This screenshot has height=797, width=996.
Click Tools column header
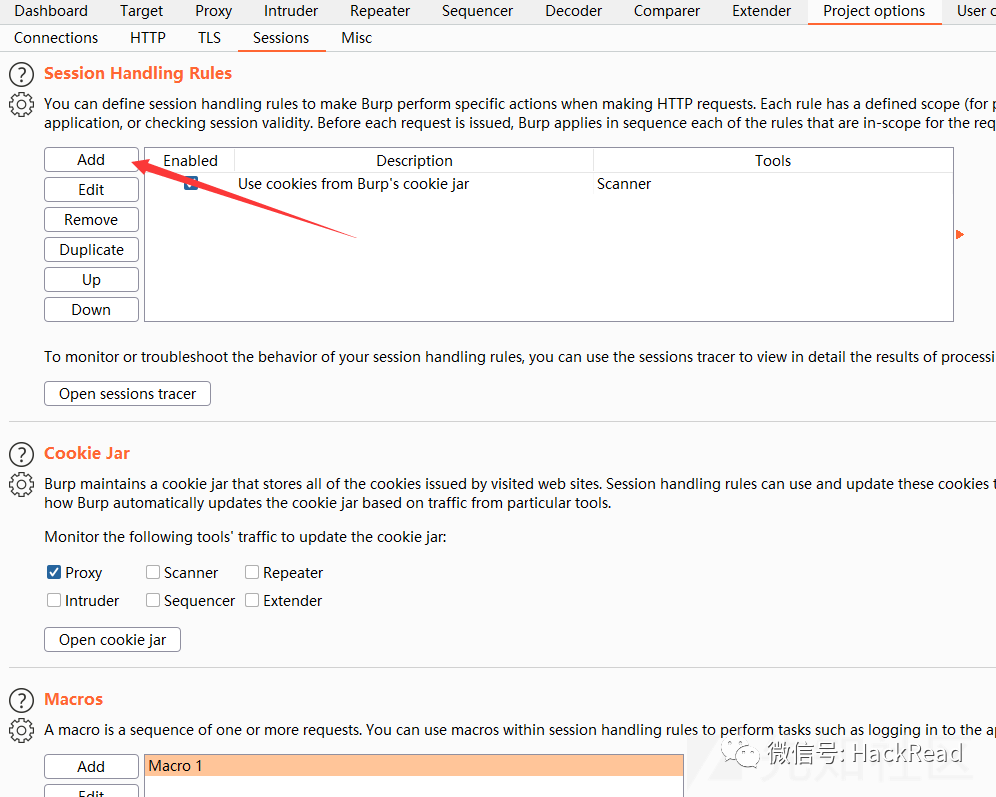(x=773, y=161)
